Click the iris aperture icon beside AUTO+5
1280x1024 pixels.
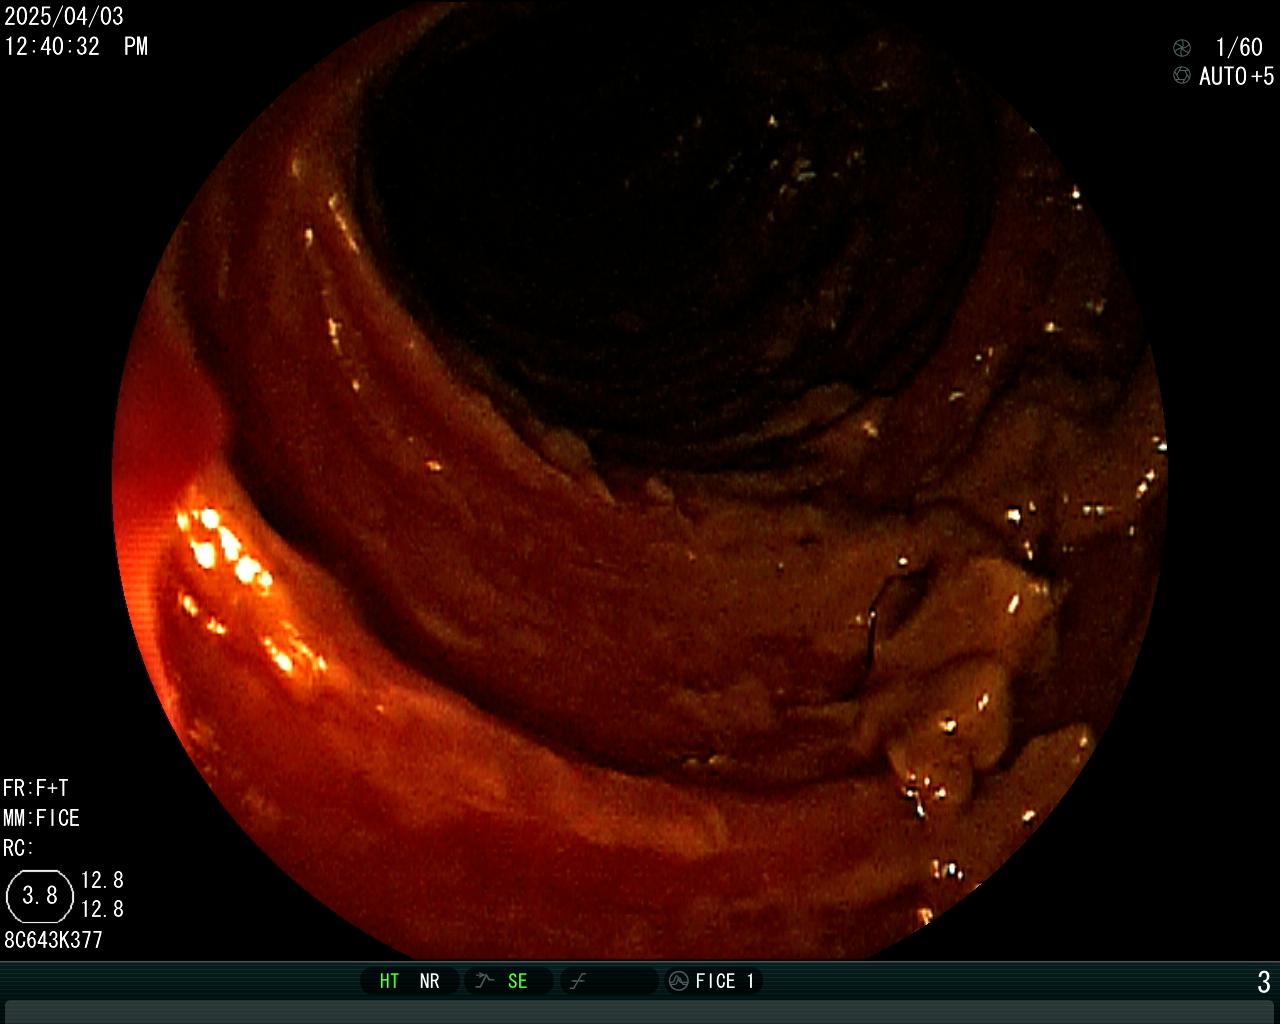[x=1182, y=76]
